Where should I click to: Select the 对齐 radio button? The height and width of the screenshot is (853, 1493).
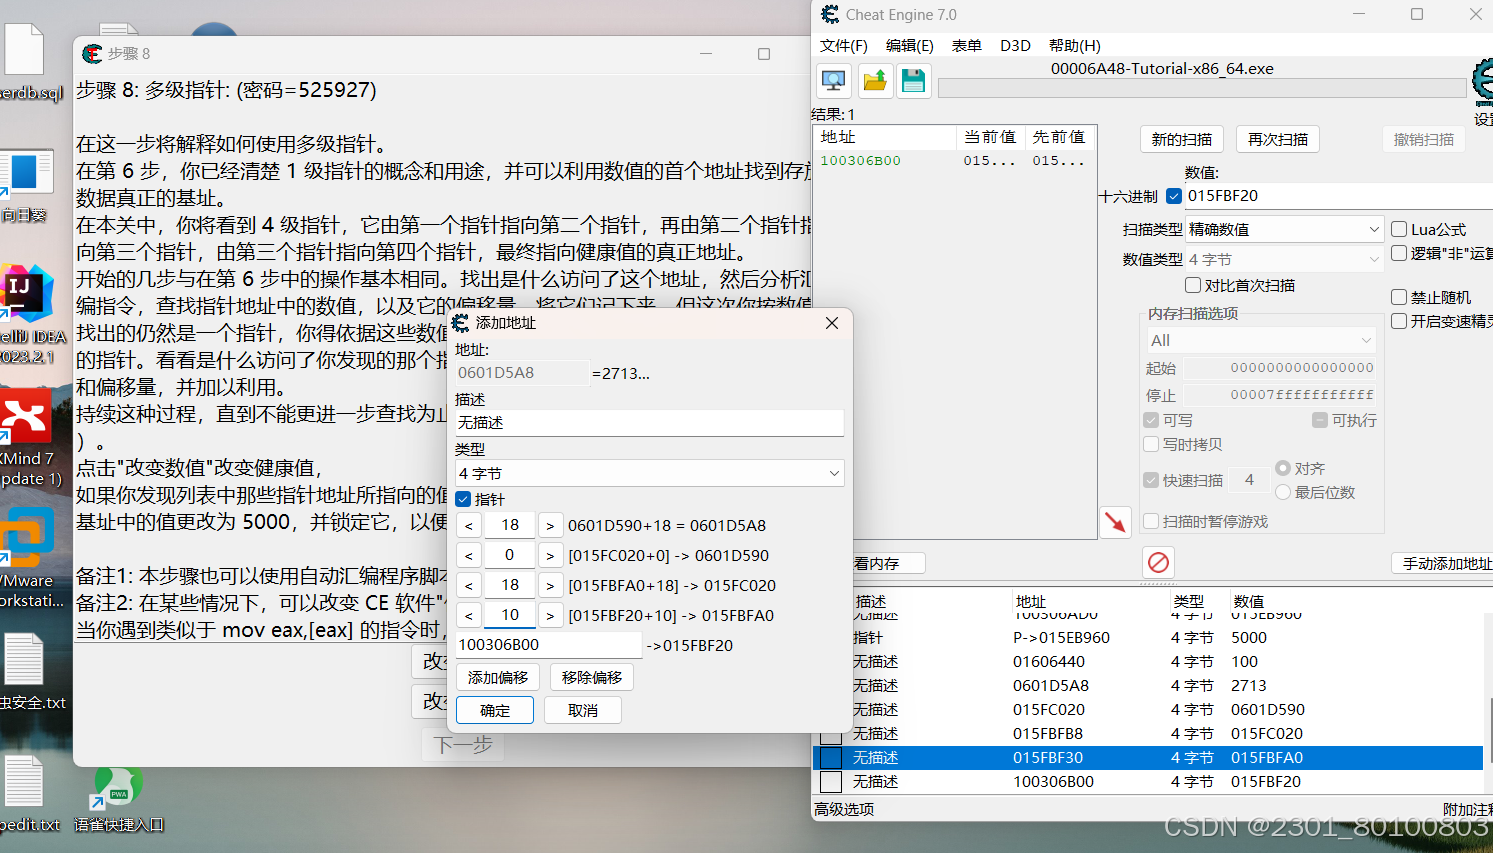click(1283, 468)
